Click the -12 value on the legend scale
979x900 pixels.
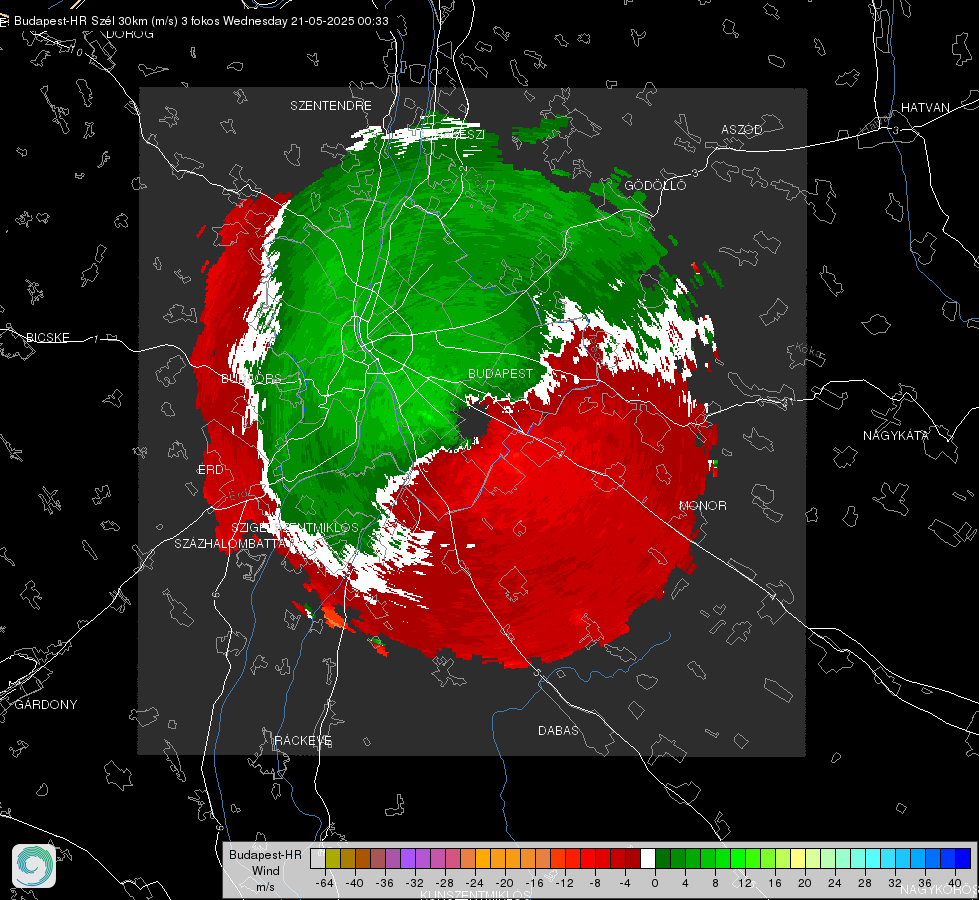[564, 883]
